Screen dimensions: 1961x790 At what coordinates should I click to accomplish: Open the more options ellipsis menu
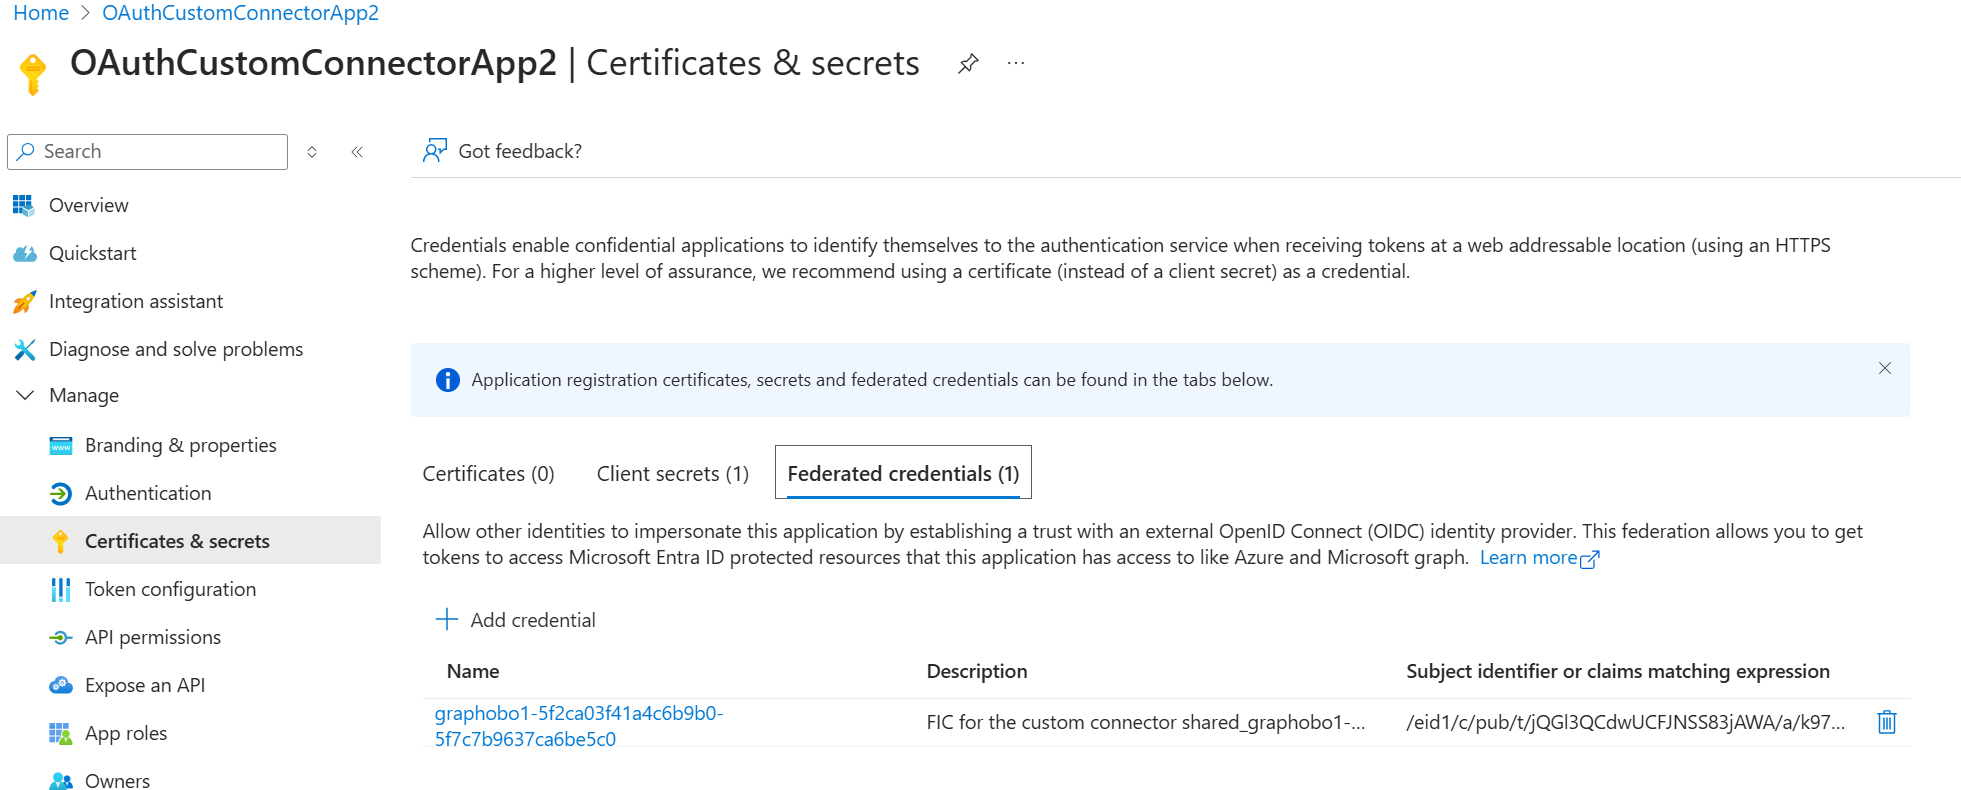point(1016,64)
